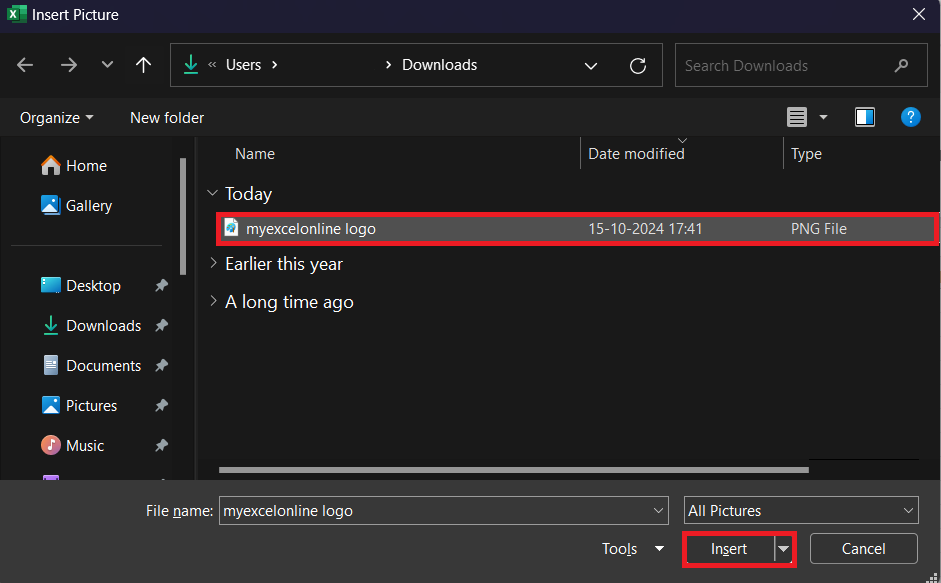Click the file list horizontal scrollbar
The width and height of the screenshot is (941, 583).
pyautogui.click(x=514, y=470)
